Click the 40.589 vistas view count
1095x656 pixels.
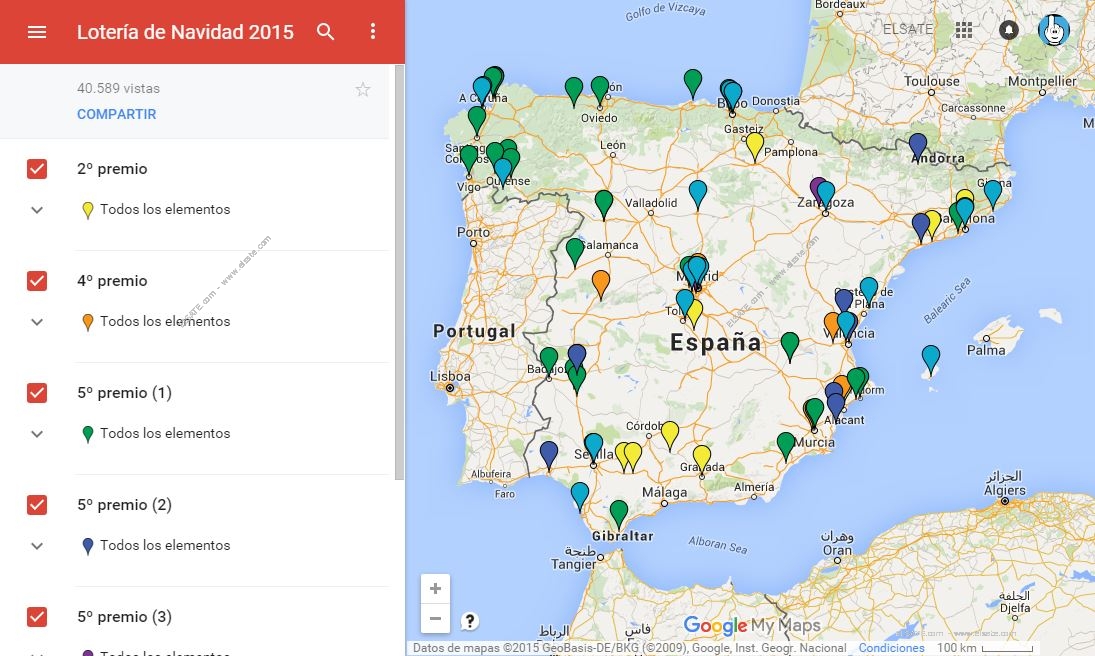118,88
